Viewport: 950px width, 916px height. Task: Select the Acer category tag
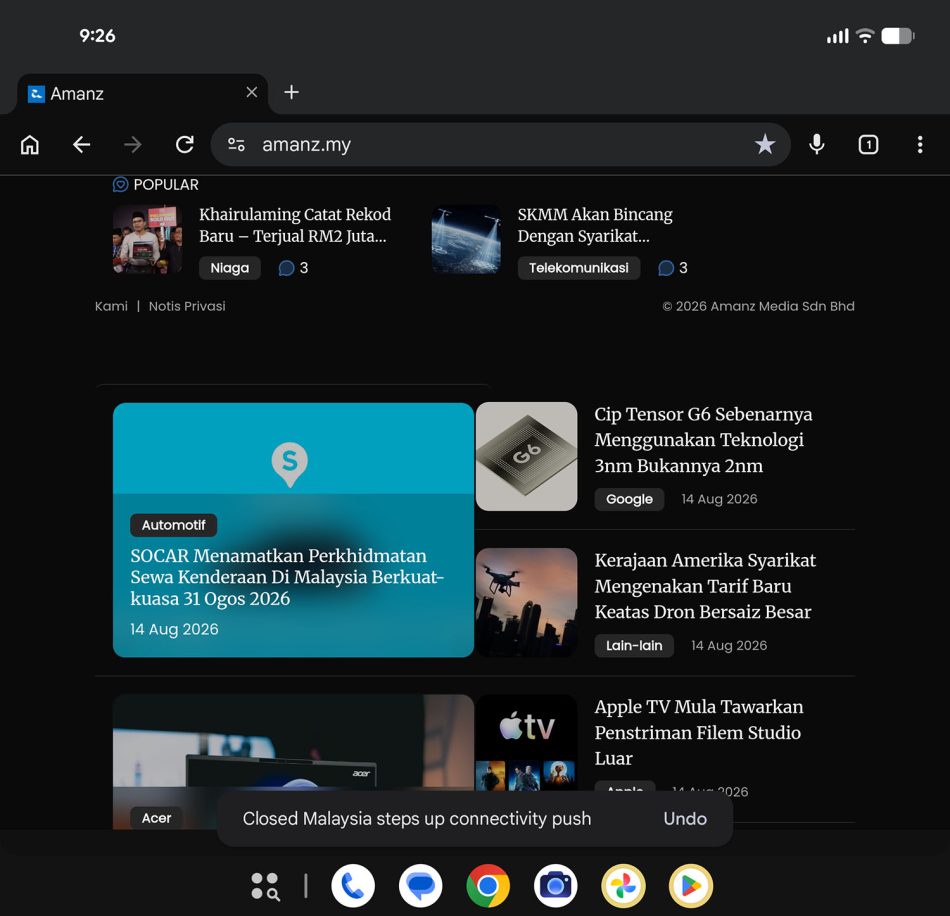[x=156, y=818]
